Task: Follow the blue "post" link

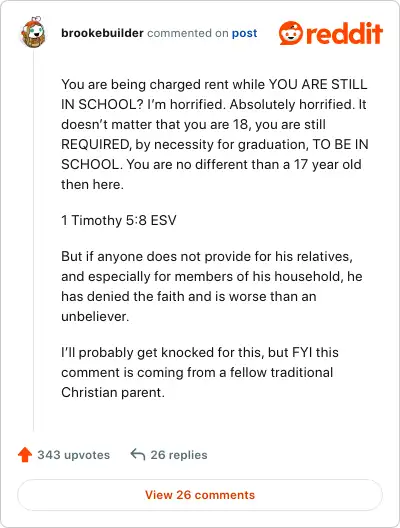Action: click(244, 33)
